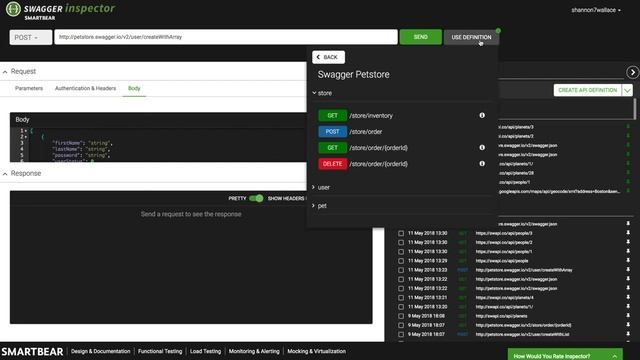The width and height of the screenshot is (640, 360).
Task: Pin the 13:23 createWithArray history request
Action: pos(628,269)
